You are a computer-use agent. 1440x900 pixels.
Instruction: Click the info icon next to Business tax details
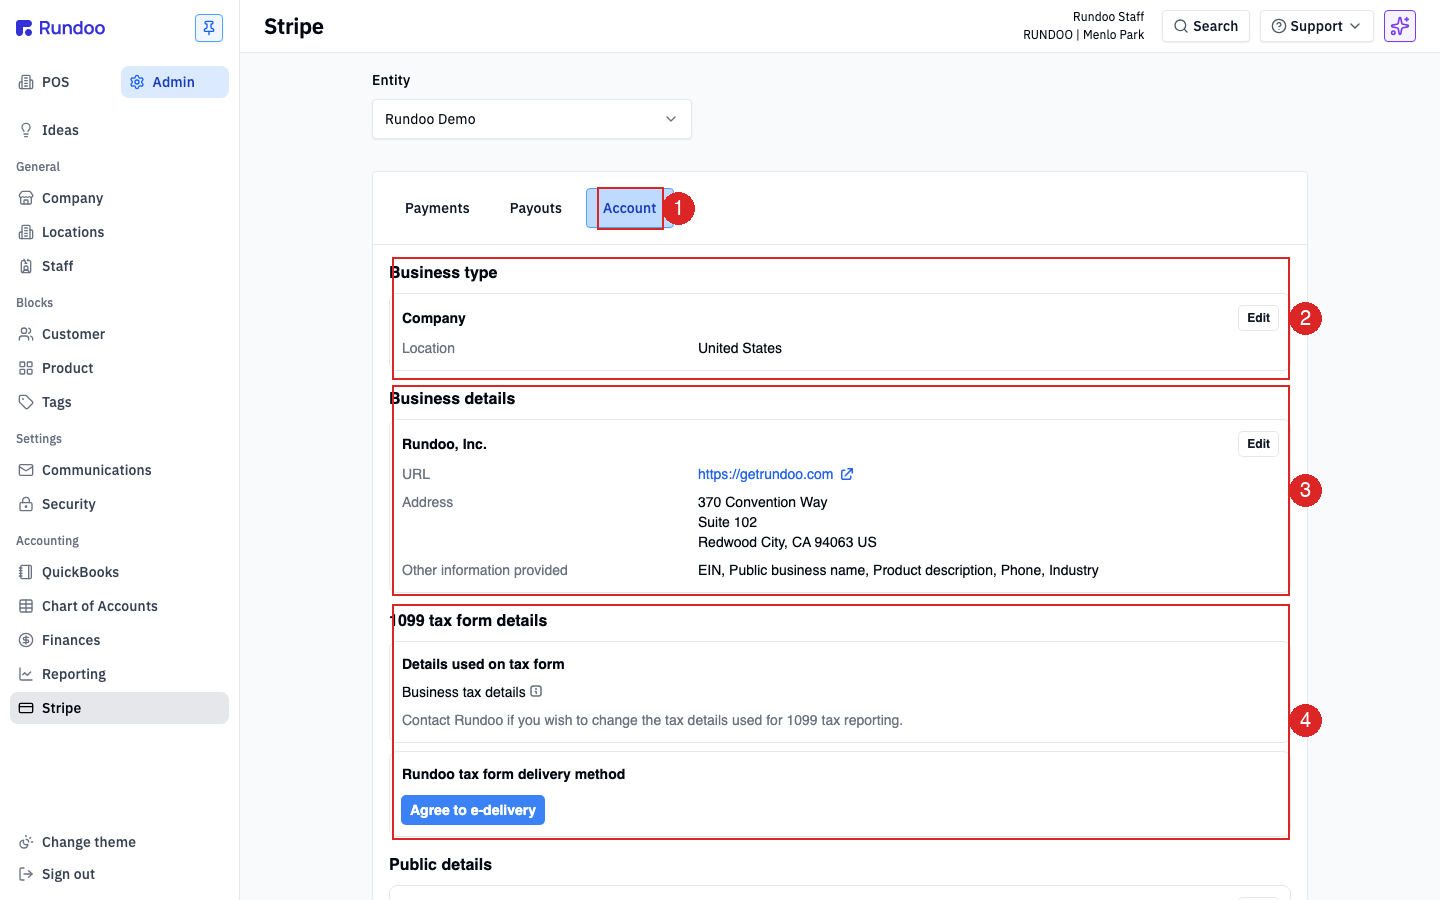pos(536,691)
